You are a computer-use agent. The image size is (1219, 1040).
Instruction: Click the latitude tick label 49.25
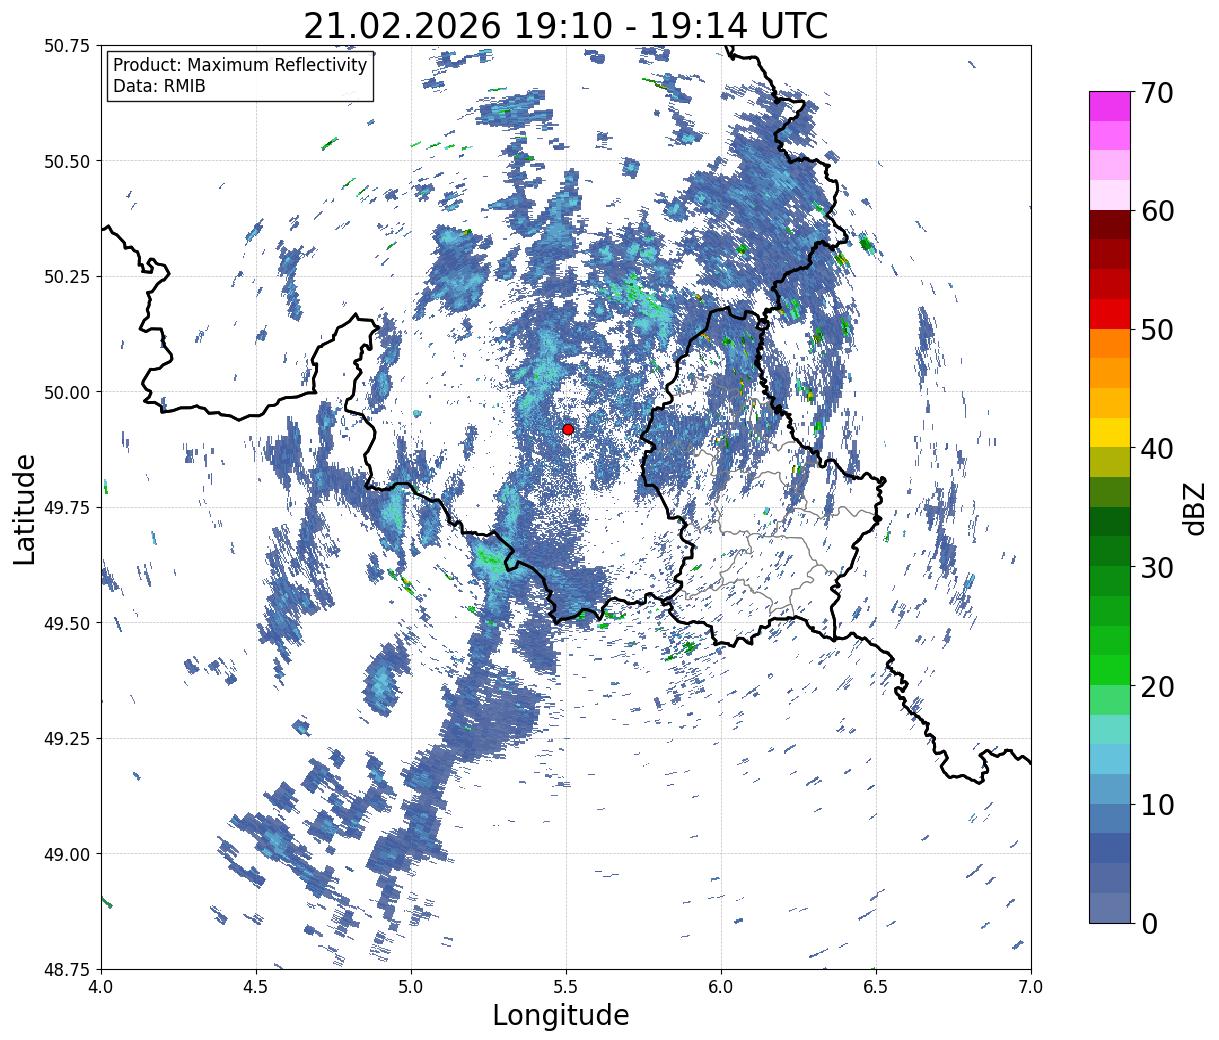(66, 739)
